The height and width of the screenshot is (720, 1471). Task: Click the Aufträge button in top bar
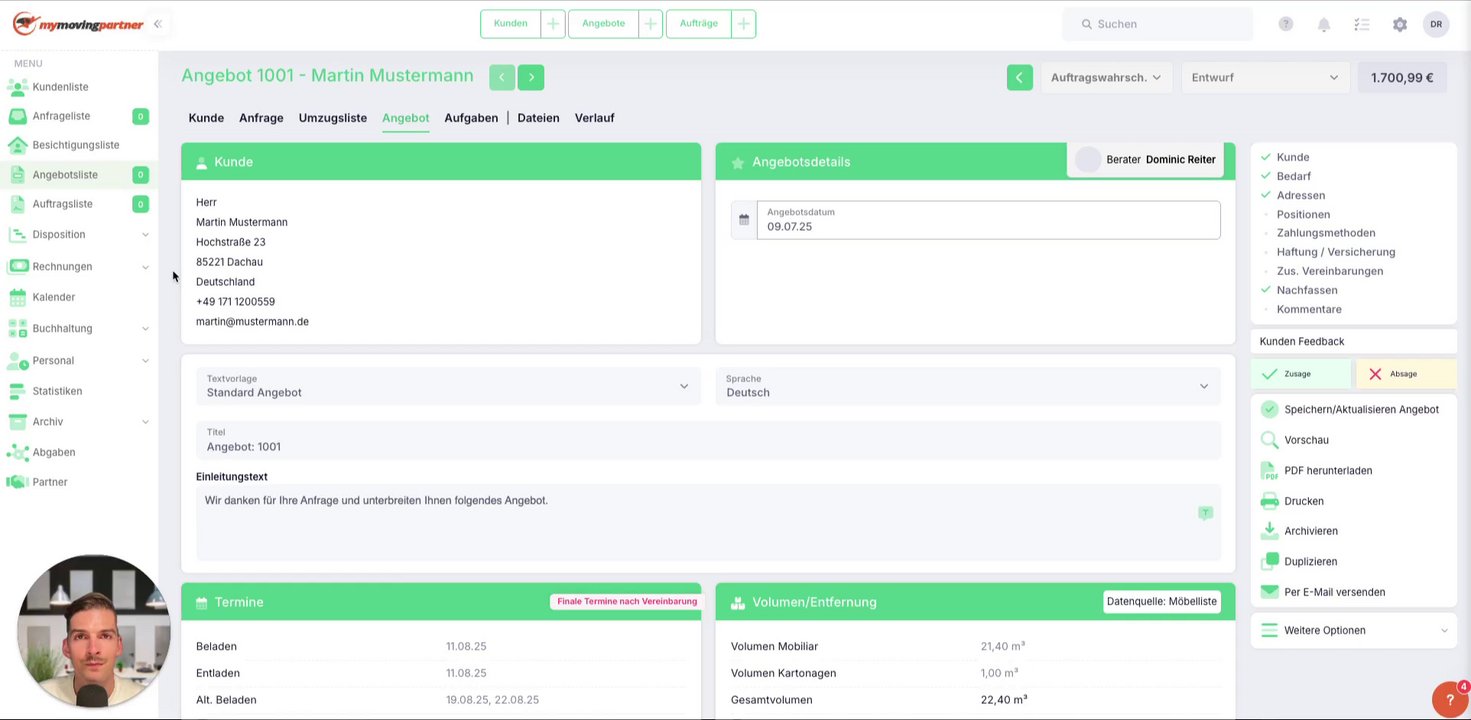tap(698, 24)
